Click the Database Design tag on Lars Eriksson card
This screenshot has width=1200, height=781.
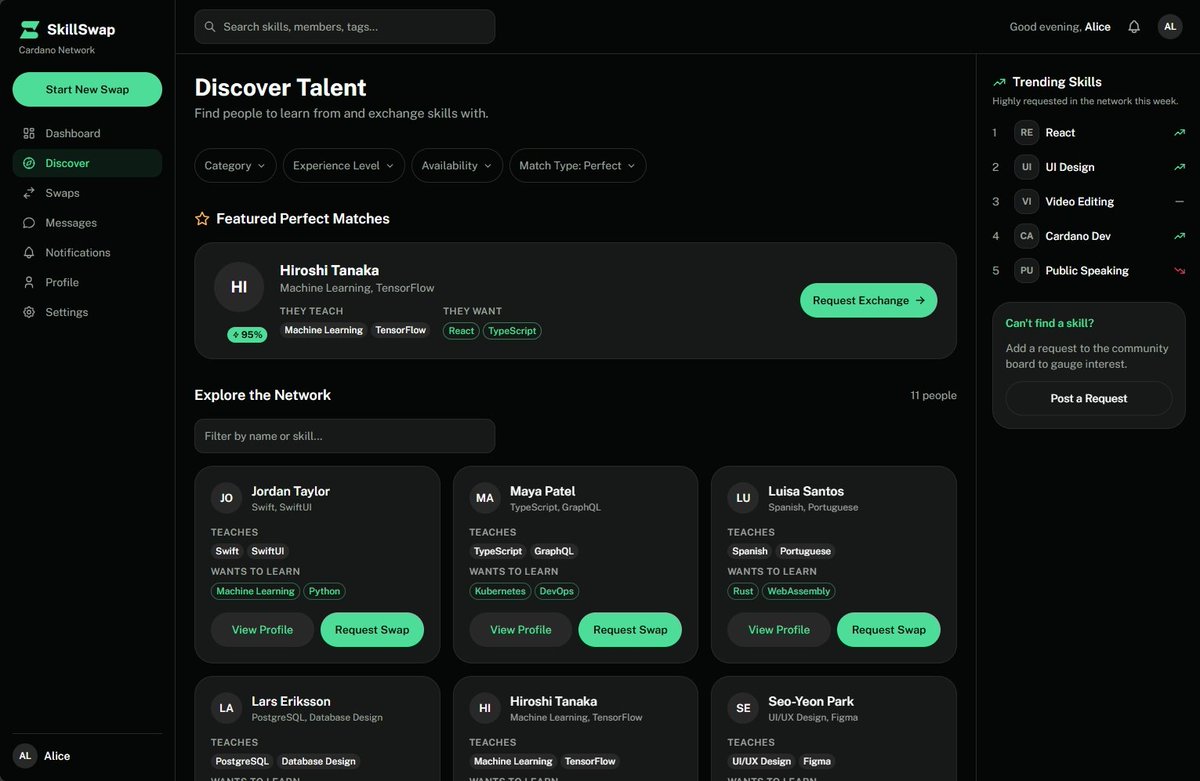[x=318, y=761]
